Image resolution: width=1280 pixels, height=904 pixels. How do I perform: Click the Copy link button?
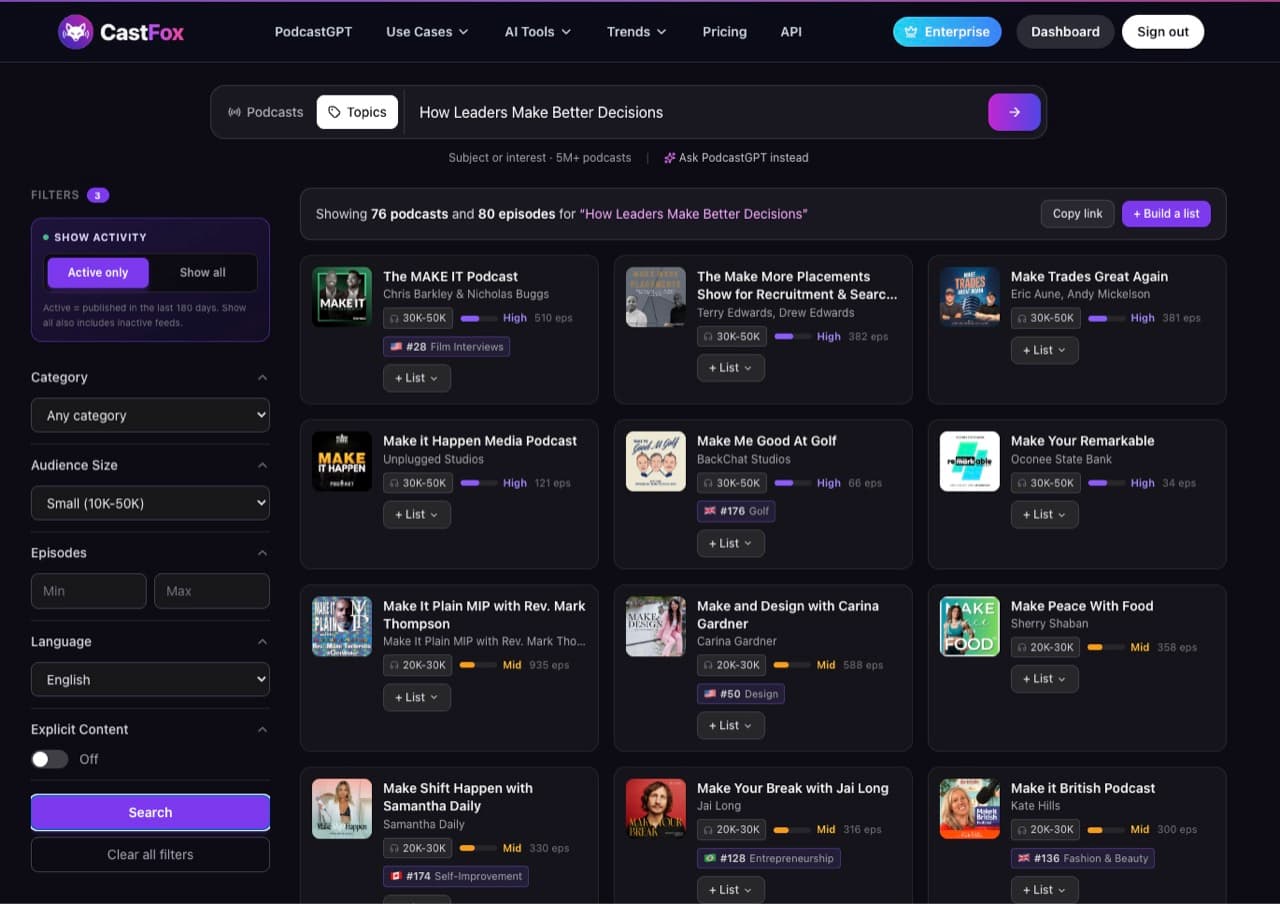(x=1077, y=213)
